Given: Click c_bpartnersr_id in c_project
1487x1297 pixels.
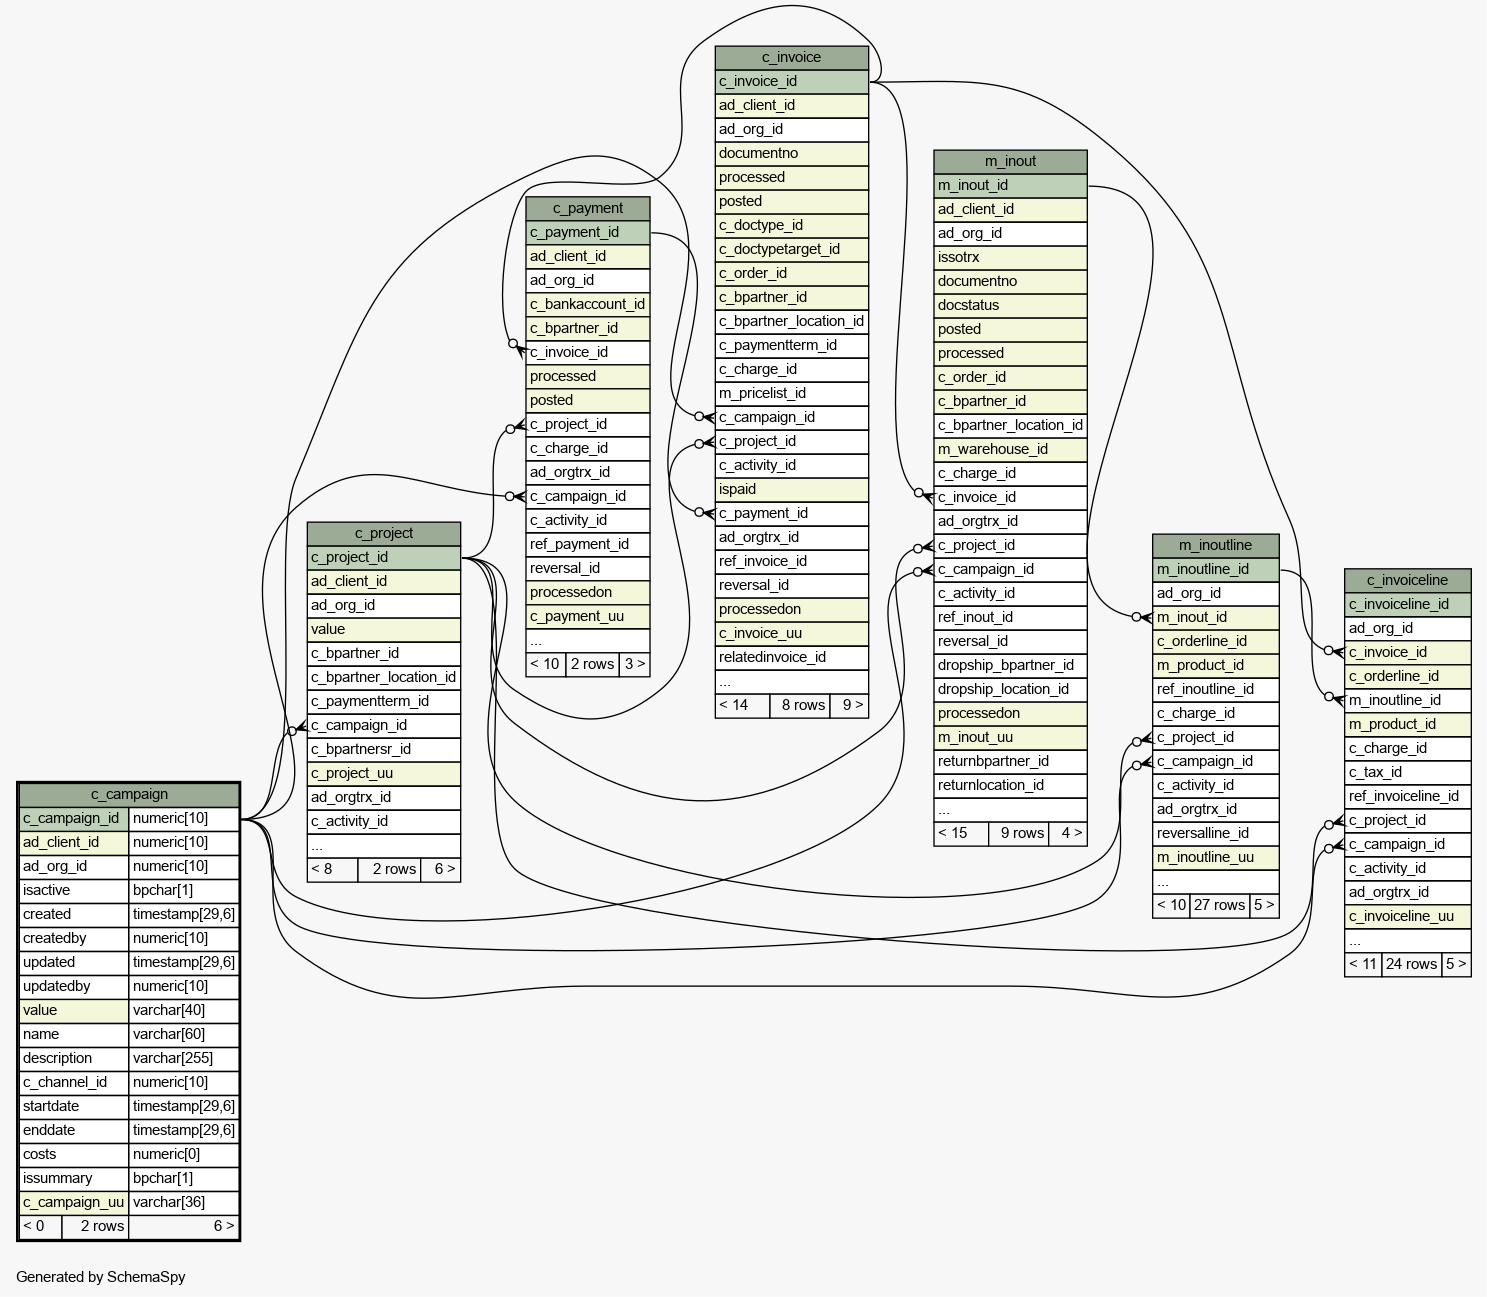Looking at the screenshot, I should tap(384, 749).
